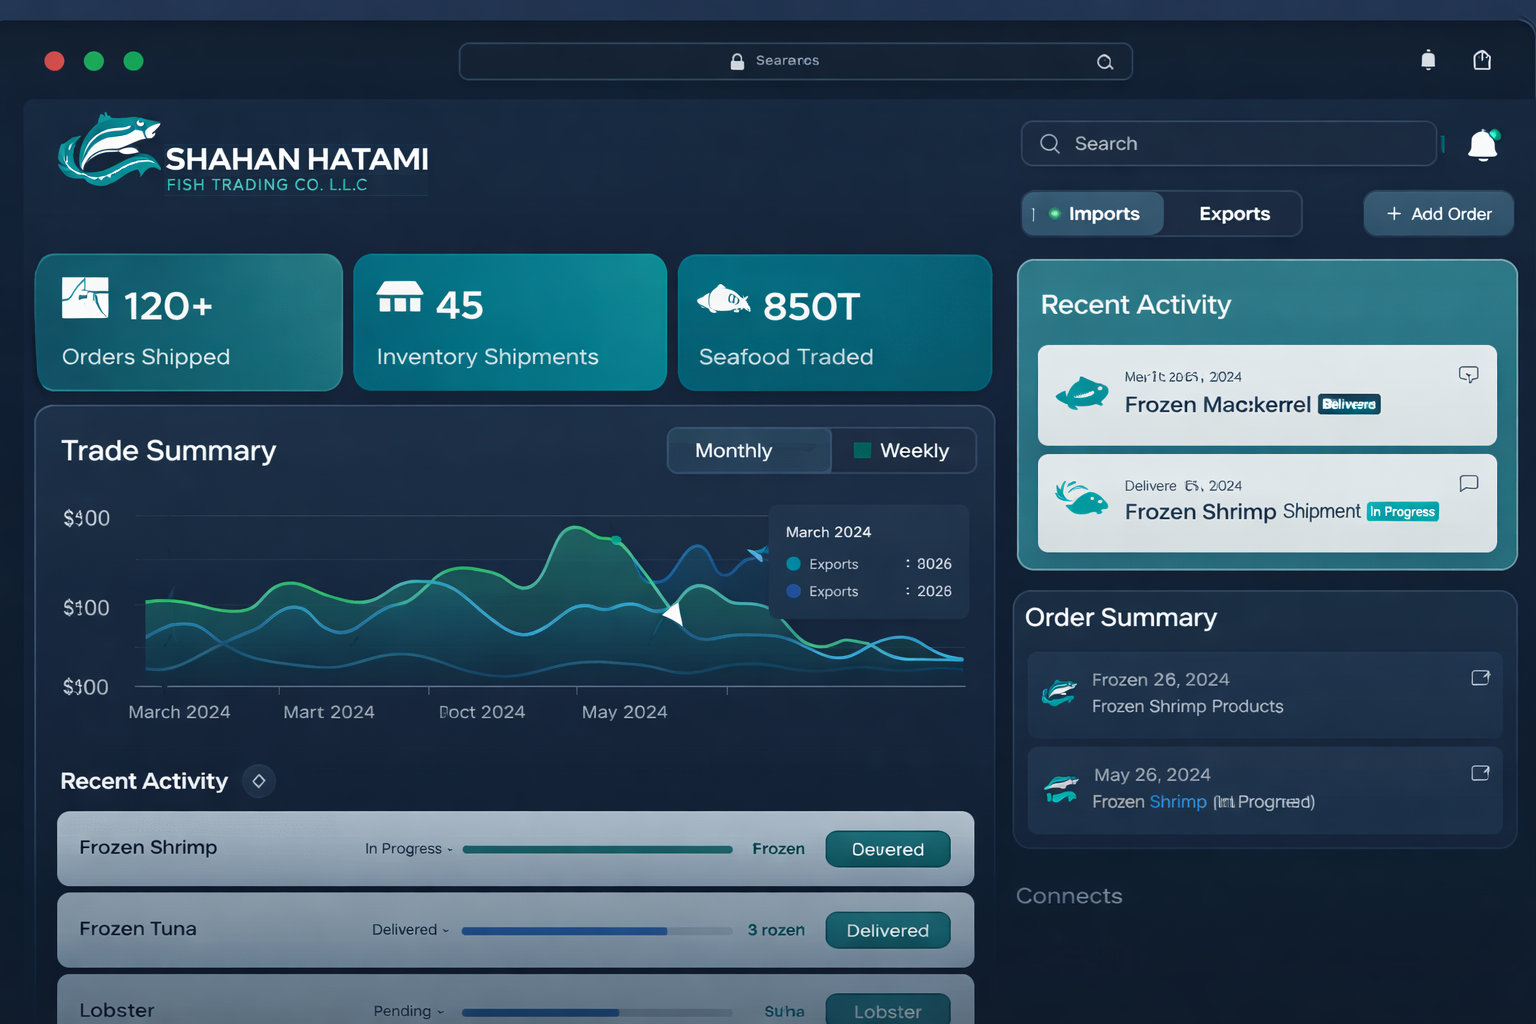1536x1024 pixels.
Task: Click the notification bell beside the Search field
Action: [1482, 145]
